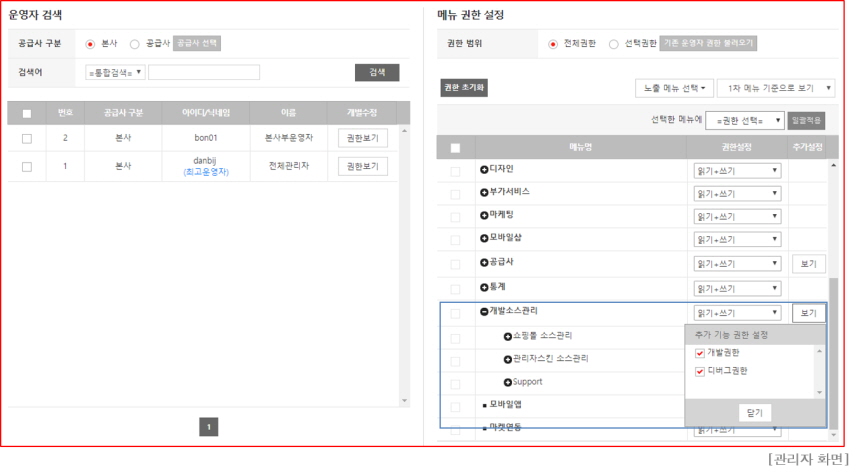860x475 pixels.
Task: Check the select-all box in operator table header
Action: [x=27, y=114]
